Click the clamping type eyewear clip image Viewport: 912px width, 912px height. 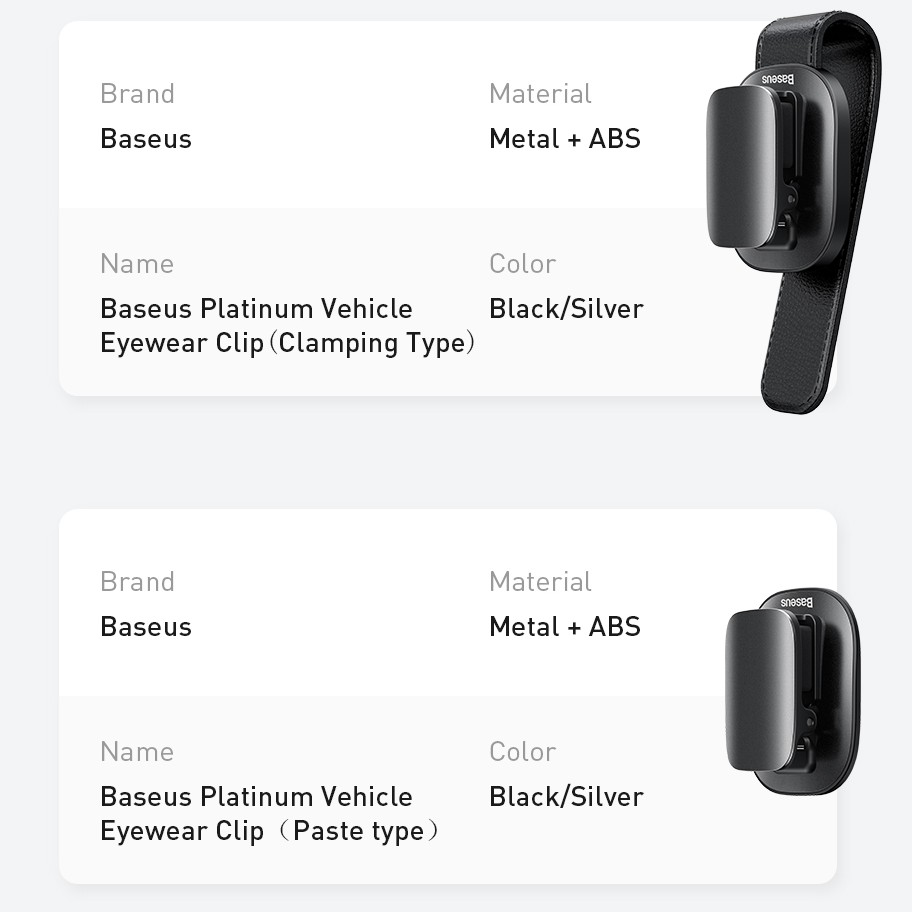pos(794,212)
